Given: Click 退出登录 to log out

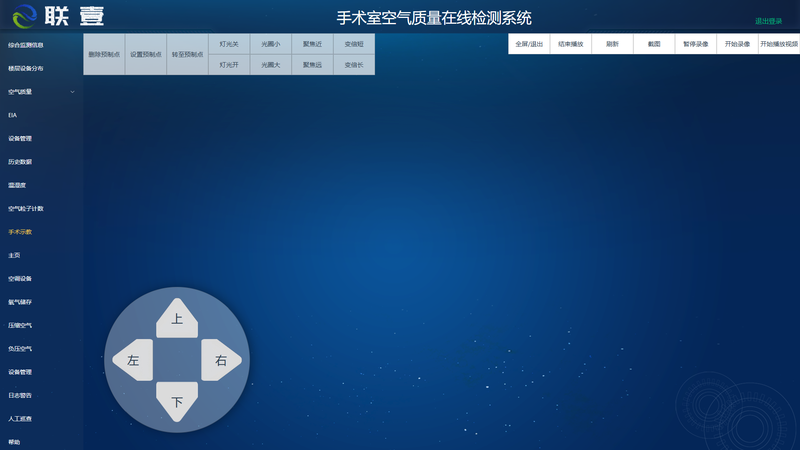Looking at the screenshot, I should coord(768,20).
